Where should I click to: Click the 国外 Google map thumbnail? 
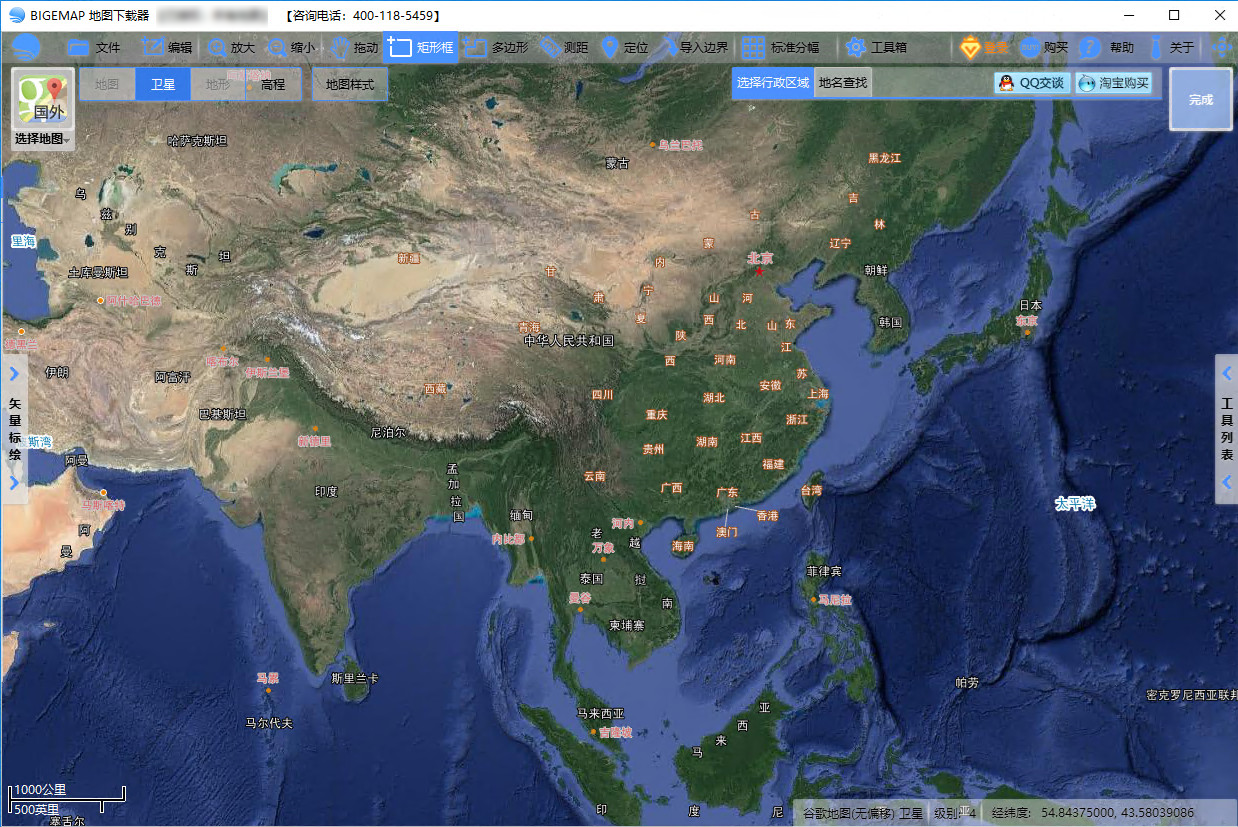pos(42,99)
